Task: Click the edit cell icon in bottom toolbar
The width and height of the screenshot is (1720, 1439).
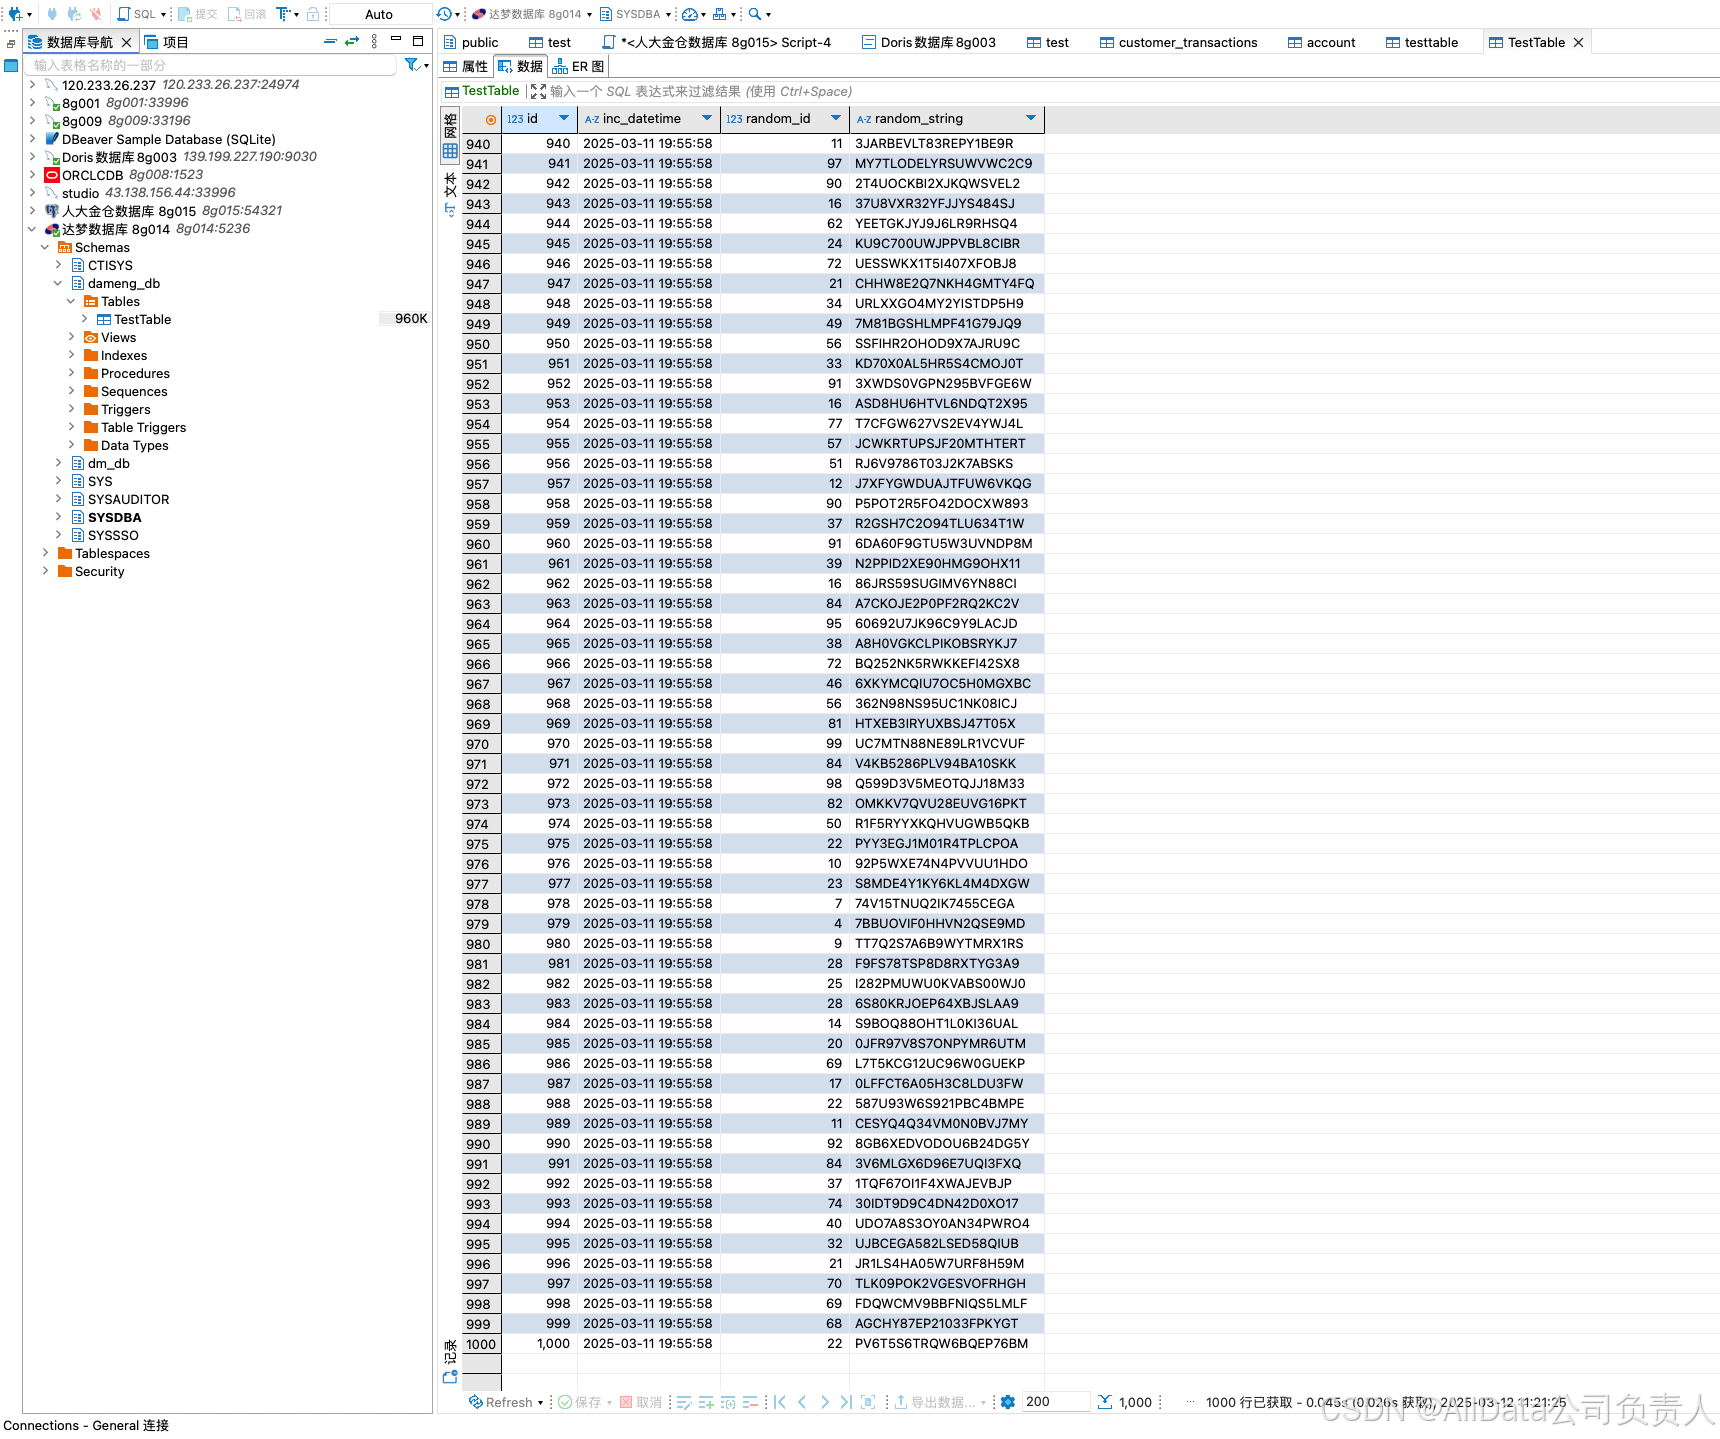Action: (x=684, y=1402)
